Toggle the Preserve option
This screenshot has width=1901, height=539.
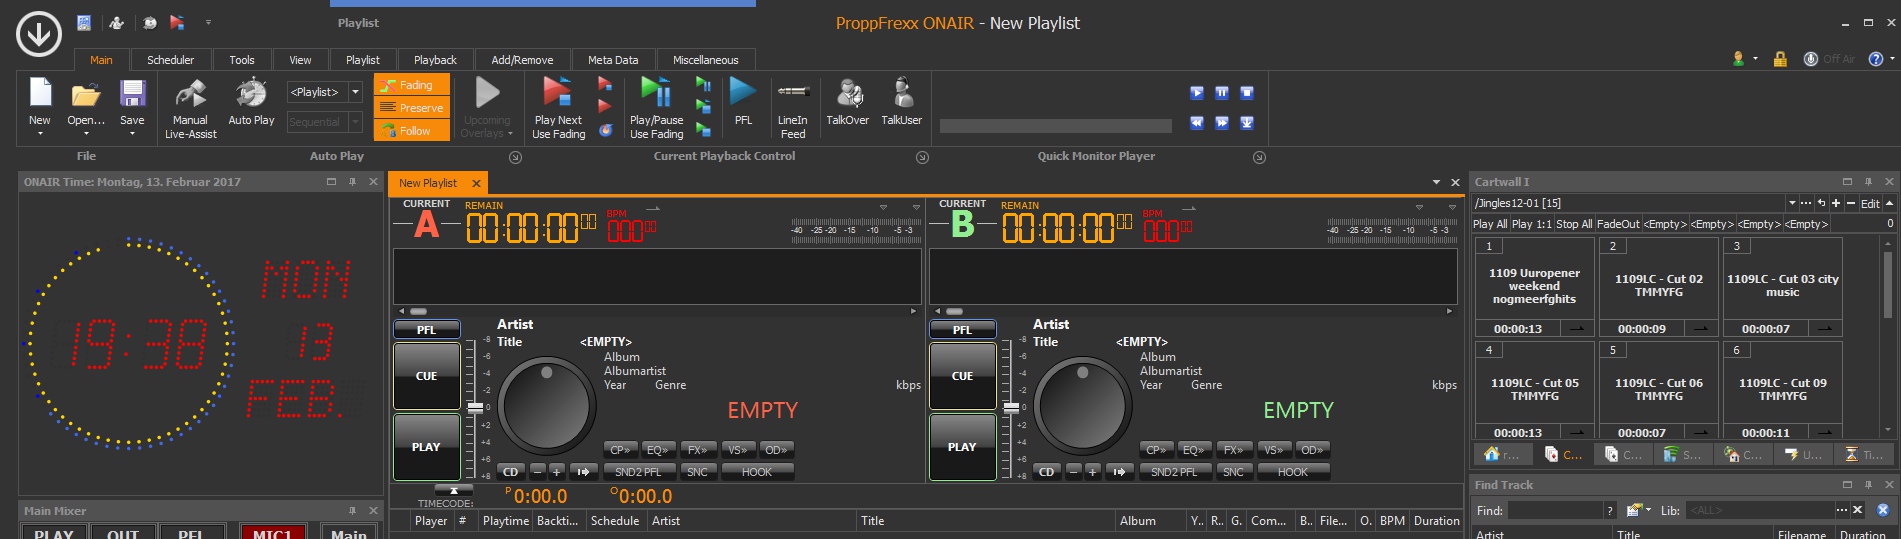tap(412, 108)
